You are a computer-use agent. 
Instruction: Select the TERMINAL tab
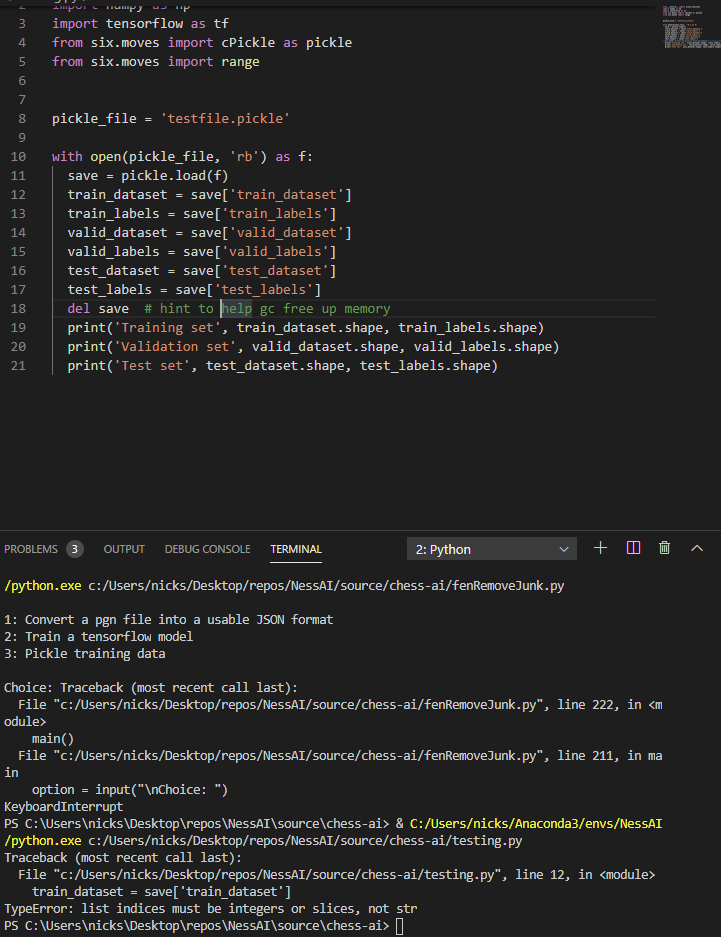pos(296,549)
